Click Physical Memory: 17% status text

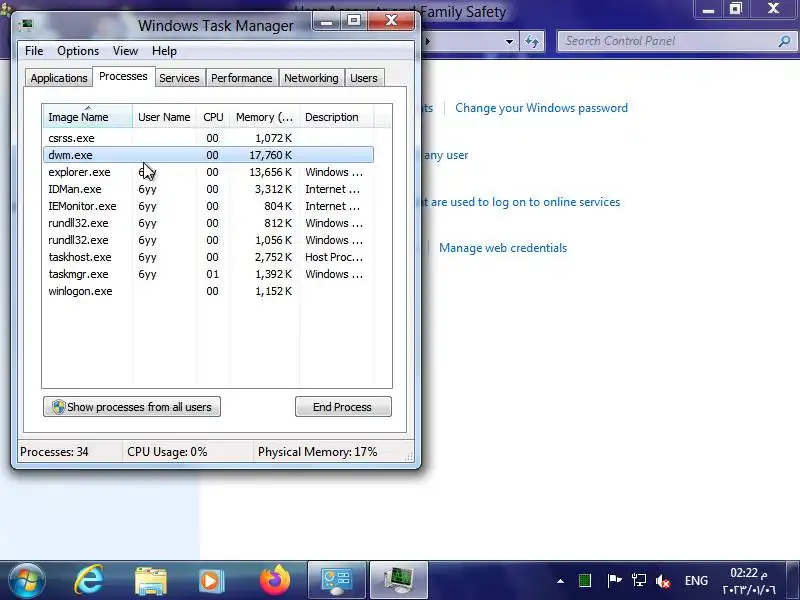(317, 452)
